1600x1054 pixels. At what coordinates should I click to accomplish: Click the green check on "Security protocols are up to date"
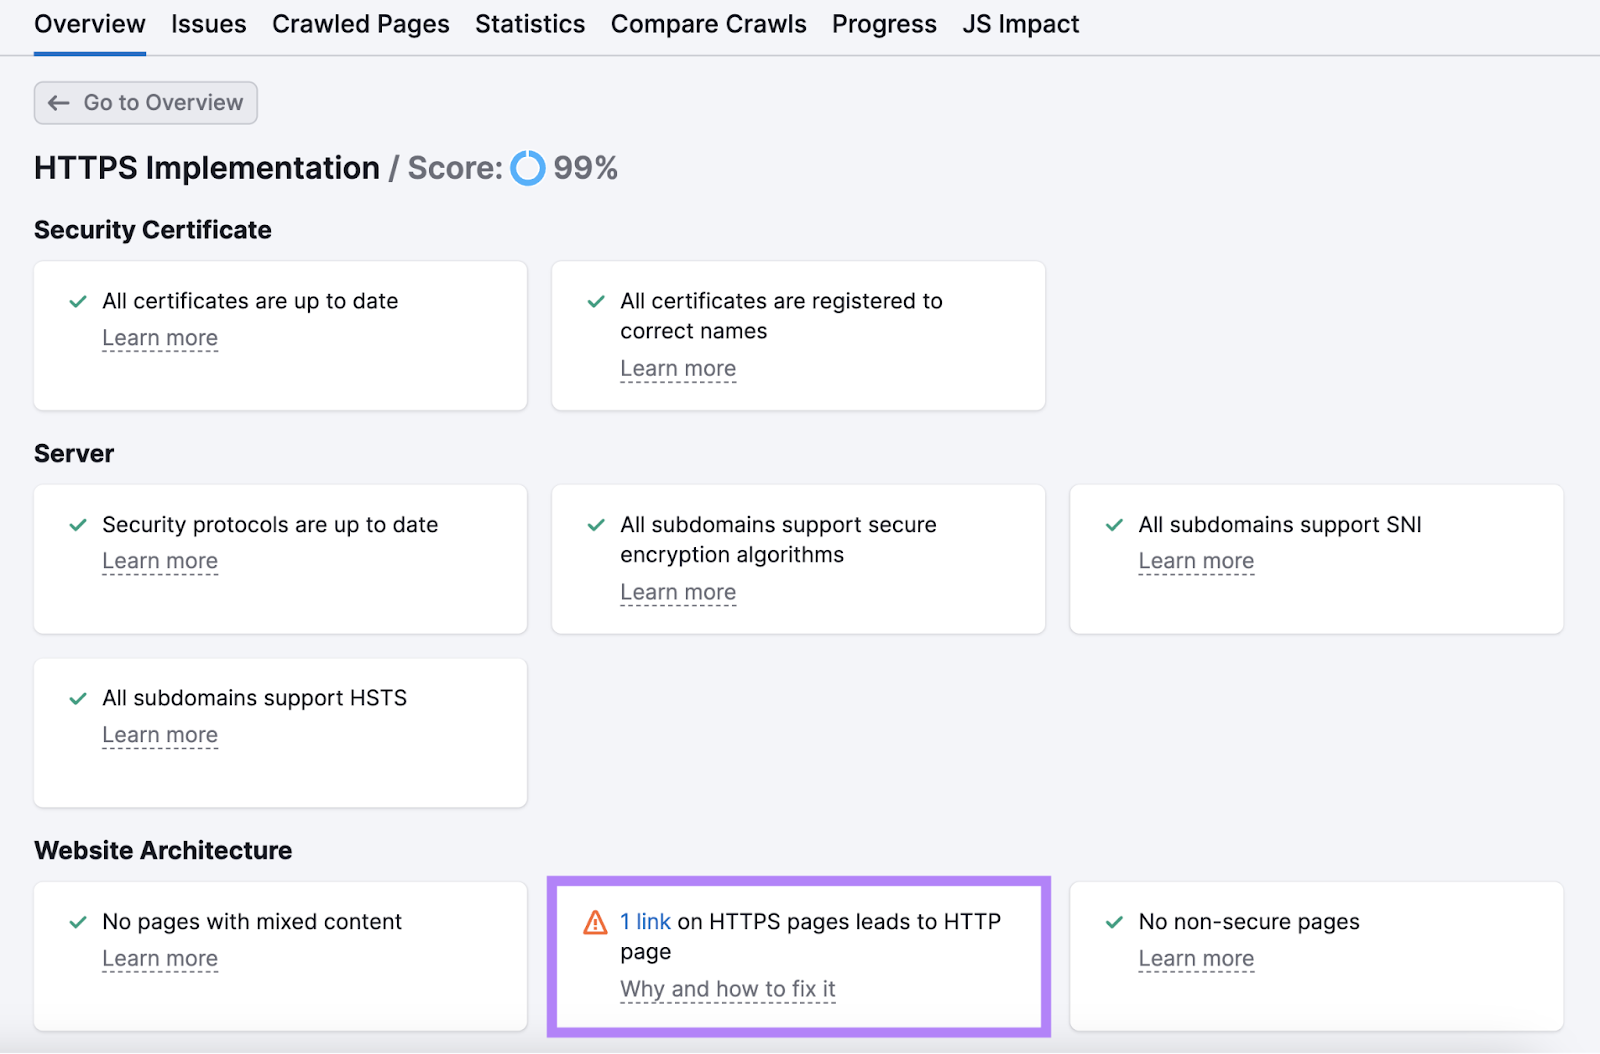pyautogui.click(x=77, y=524)
